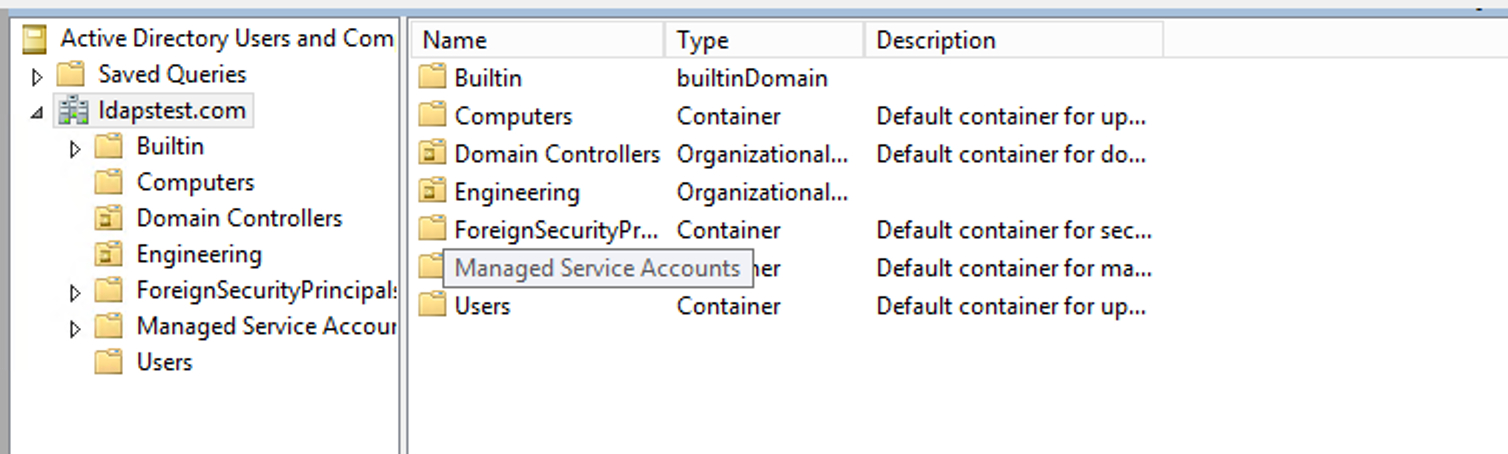Select Users in the left tree
This screenshot has height=454, width=1508.
pyautogui.click(x=164, y=363)
